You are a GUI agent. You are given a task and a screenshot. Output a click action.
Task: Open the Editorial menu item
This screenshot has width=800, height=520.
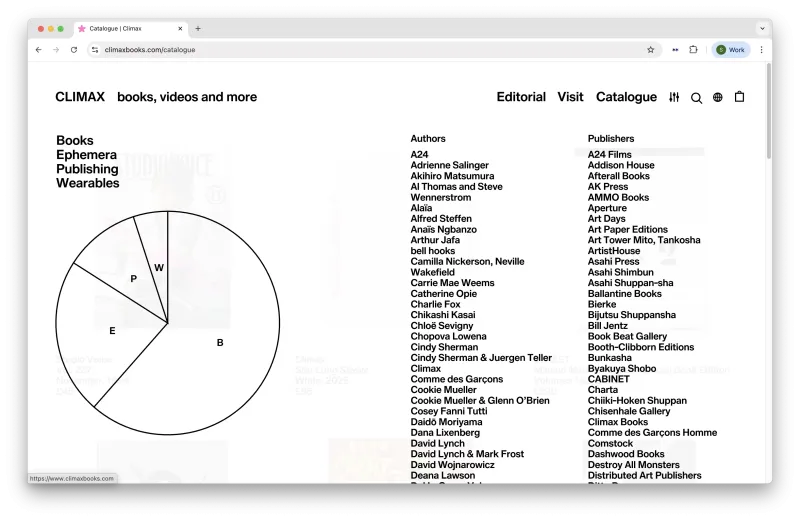(x=521, y=97)
